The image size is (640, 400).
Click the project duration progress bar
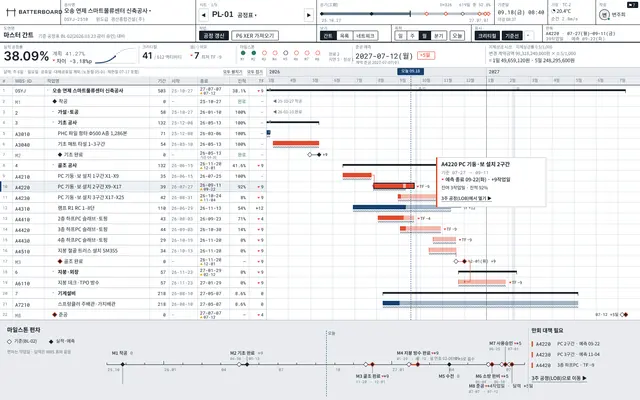pyautogui.click(x=405, y=14)
